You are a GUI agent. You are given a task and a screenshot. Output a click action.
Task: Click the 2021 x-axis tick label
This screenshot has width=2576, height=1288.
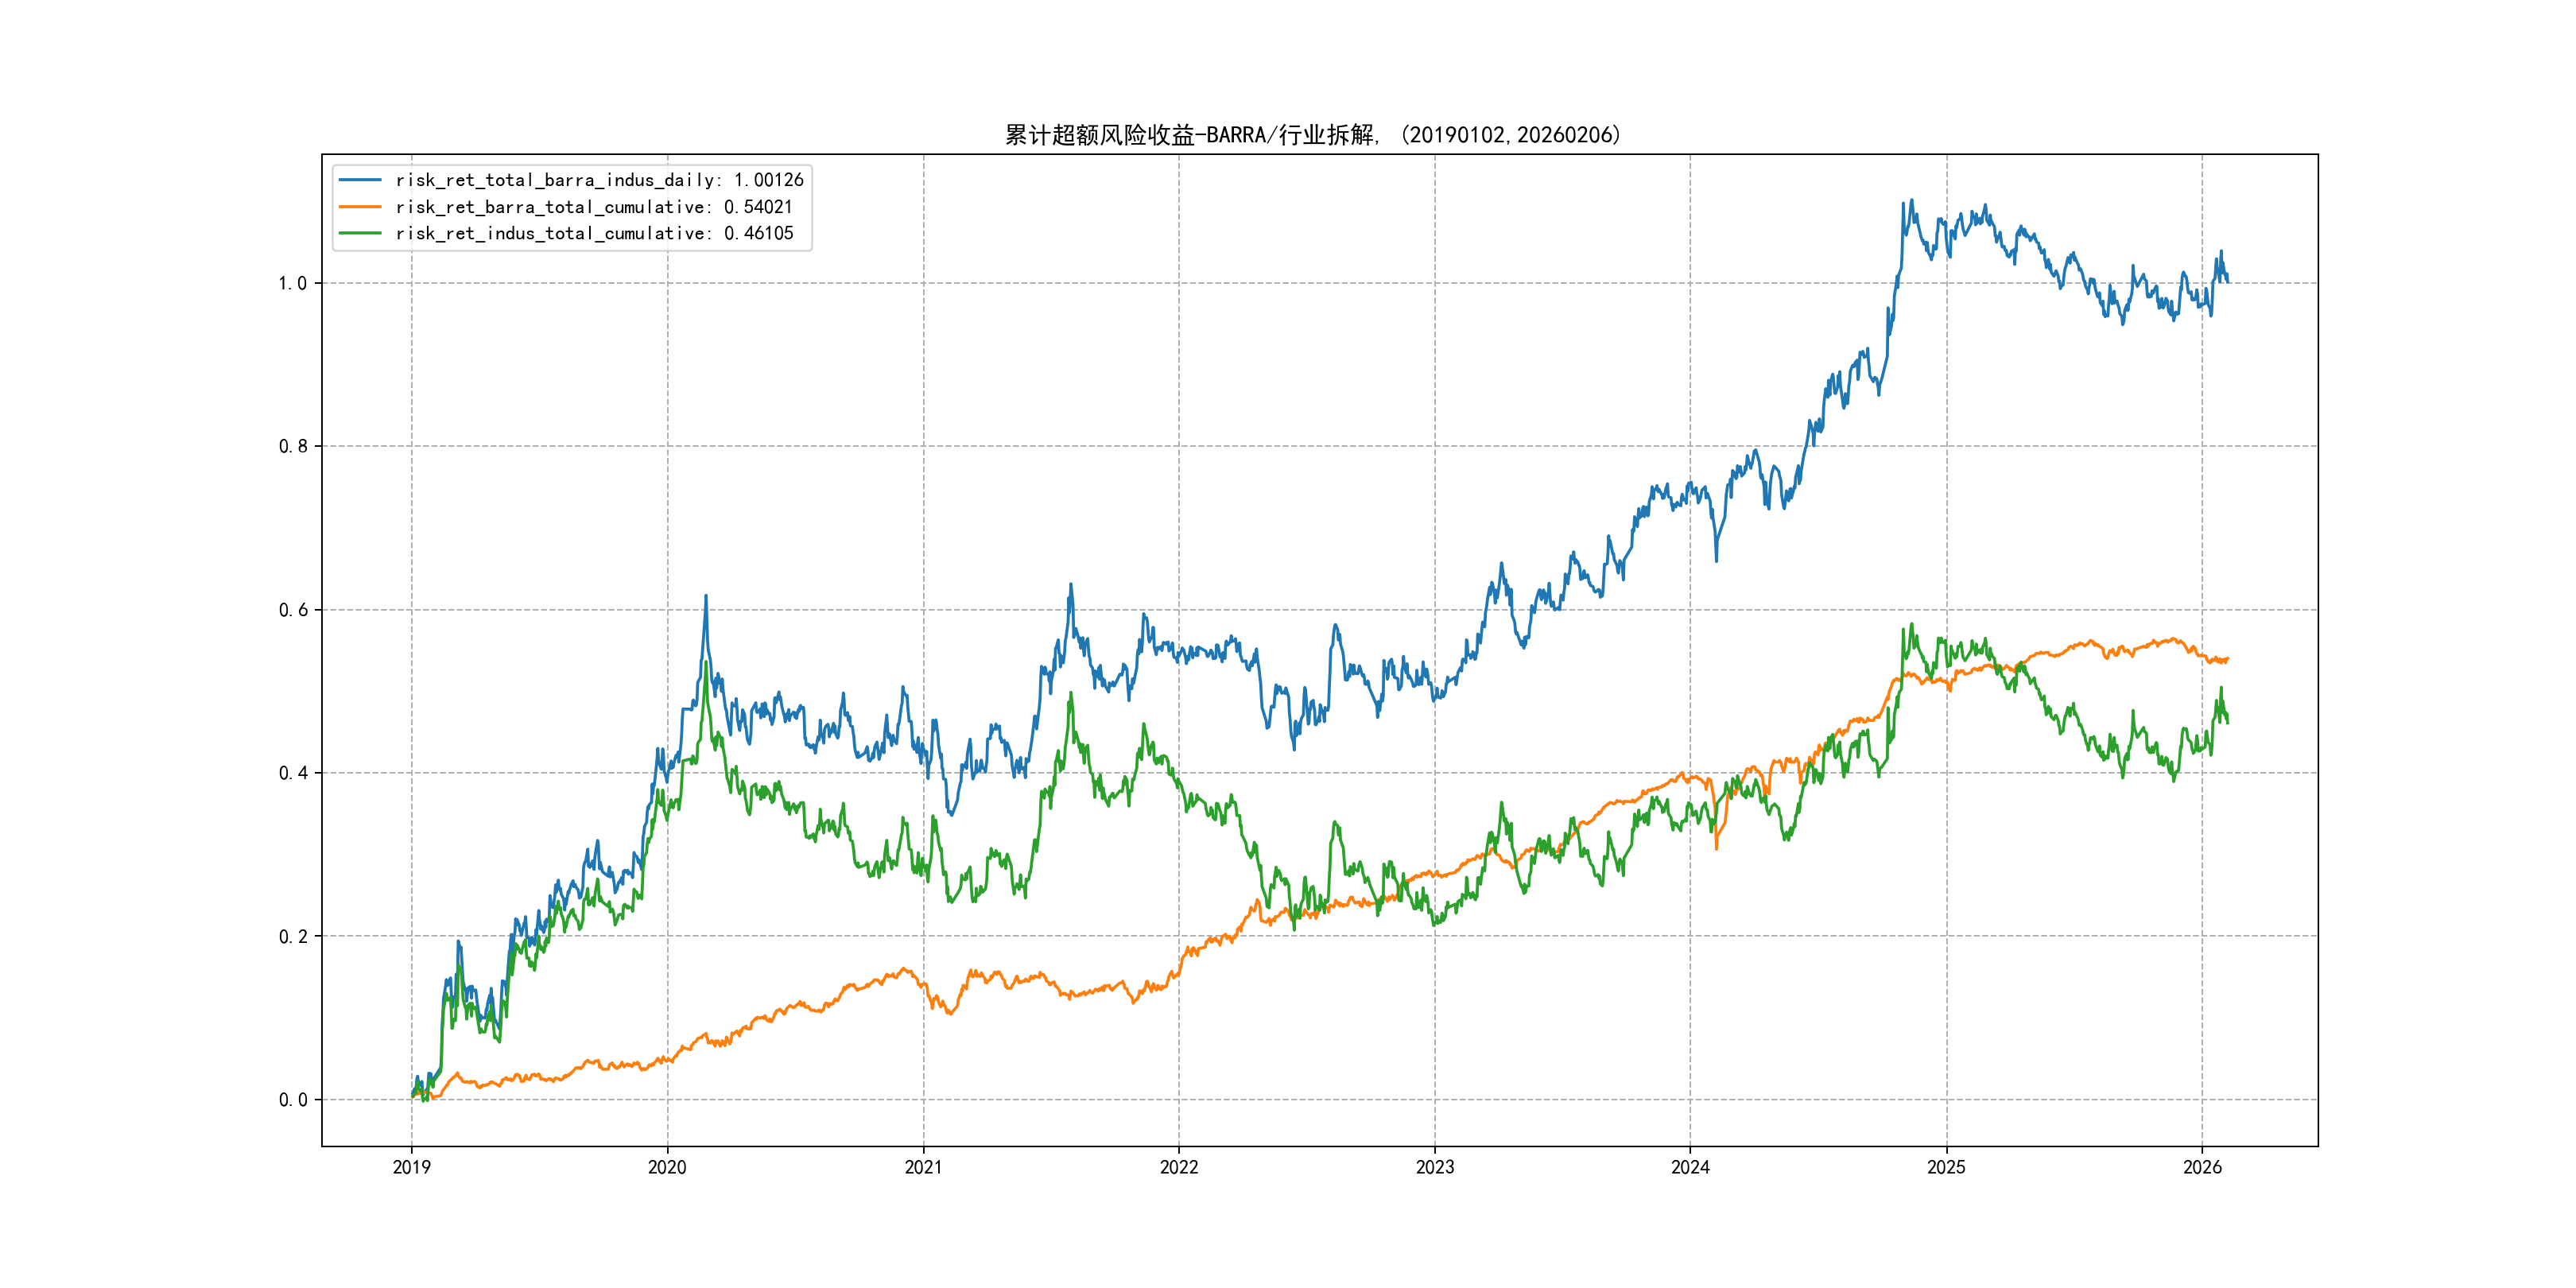click(x=923, y=1167)
